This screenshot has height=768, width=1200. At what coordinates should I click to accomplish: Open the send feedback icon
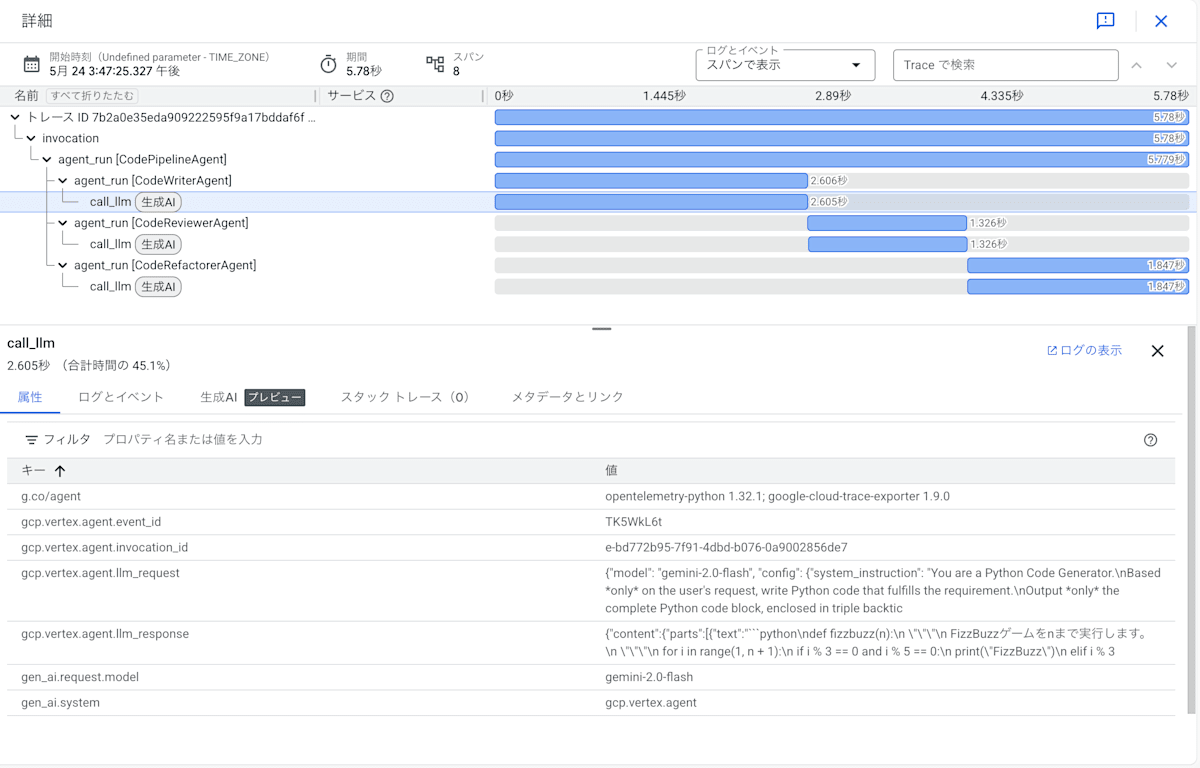tap(1105, 21)
